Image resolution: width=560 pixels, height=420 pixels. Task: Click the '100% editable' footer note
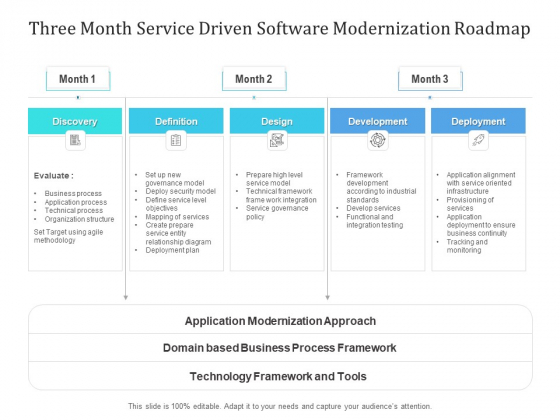280,406
